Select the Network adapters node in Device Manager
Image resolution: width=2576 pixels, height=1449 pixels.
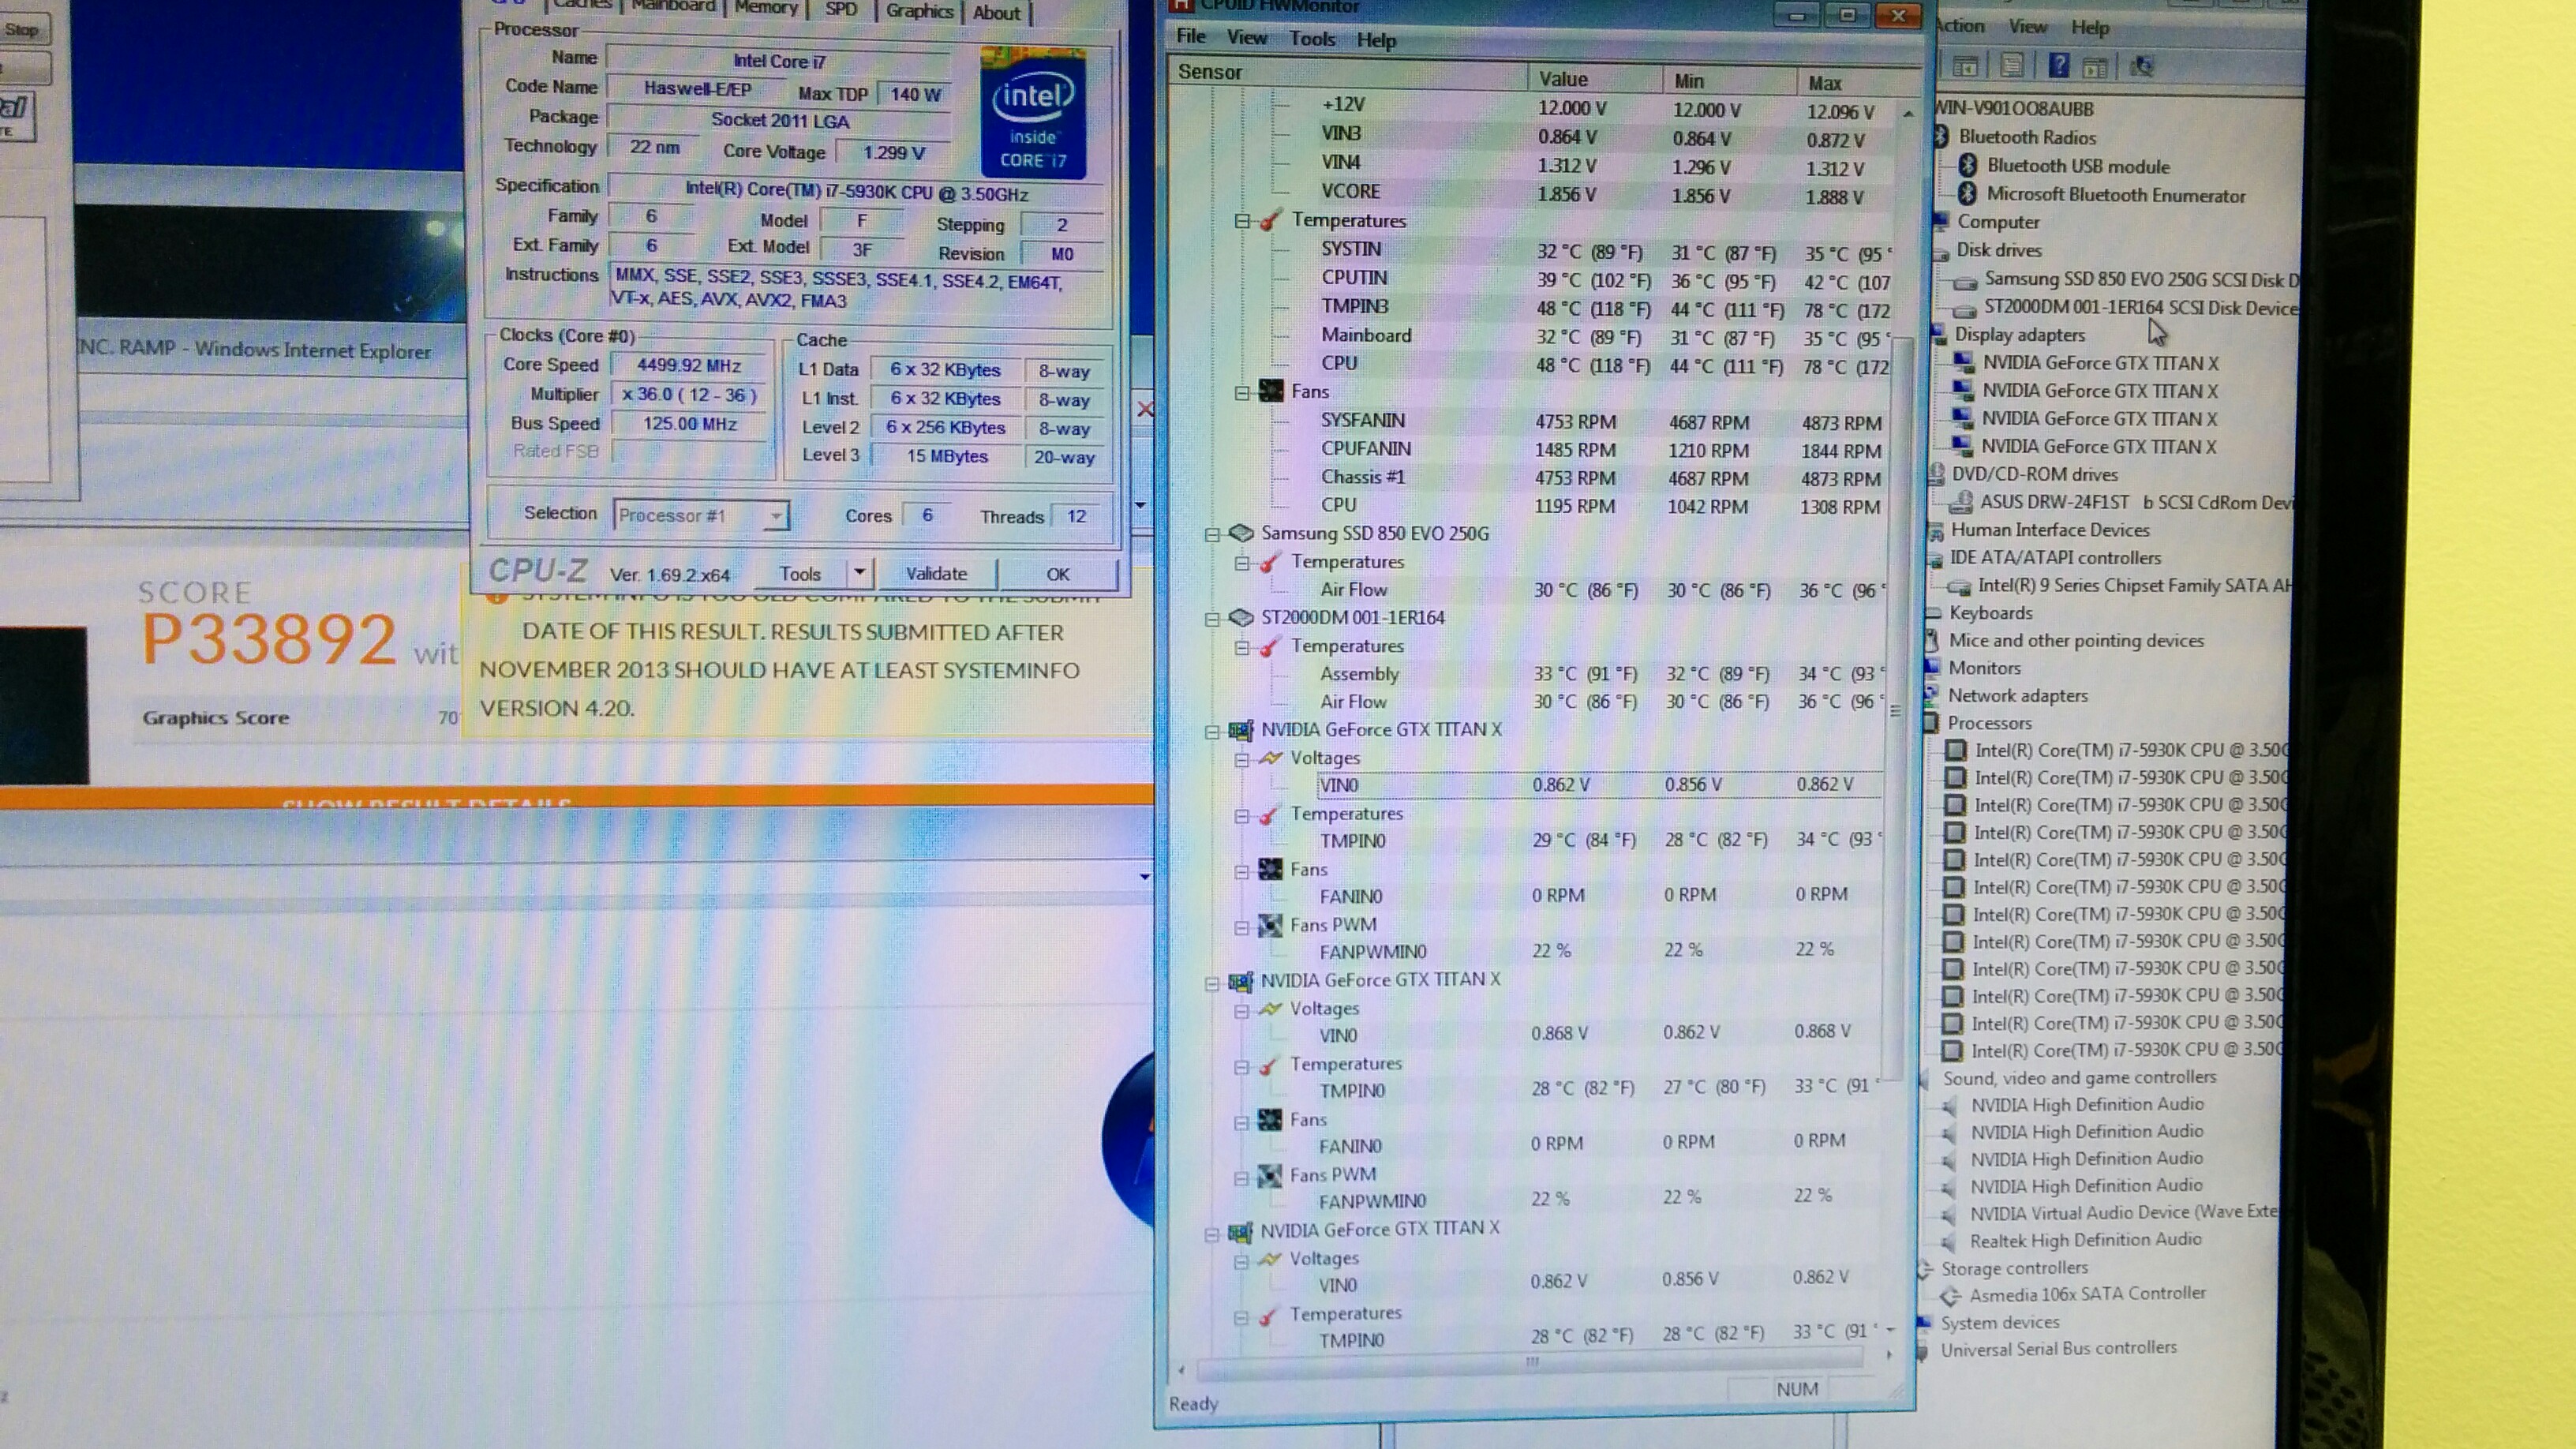[x=2017, y=695]
